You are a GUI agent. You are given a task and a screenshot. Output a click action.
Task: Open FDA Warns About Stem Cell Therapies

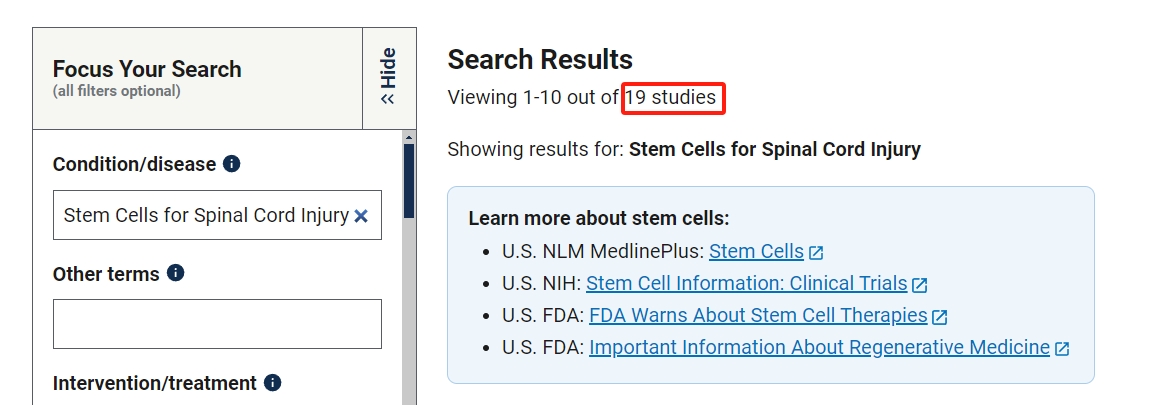[x=758, y=316]
